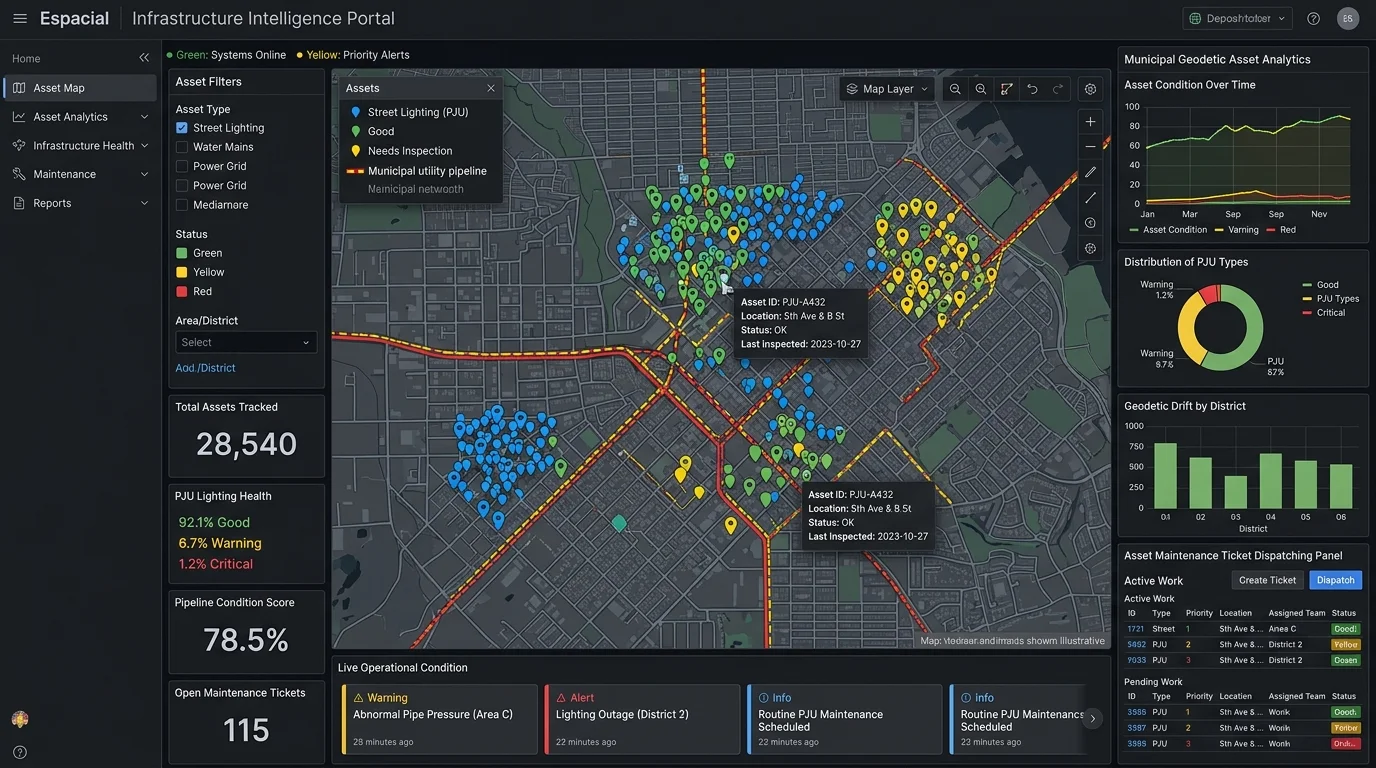Image resolution: width=1376 pixels, height=768 pixels.
Task: Click the Create Ticket button
Action: [x=1267, y=580]
